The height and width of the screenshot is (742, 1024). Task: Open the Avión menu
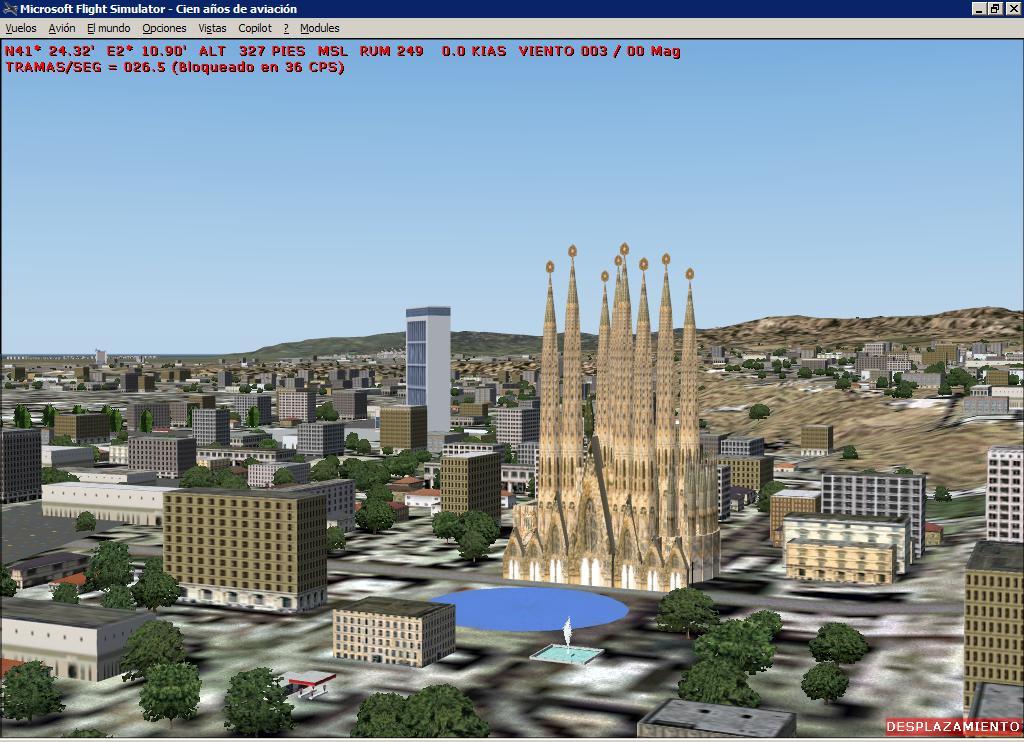coord(62,28)
